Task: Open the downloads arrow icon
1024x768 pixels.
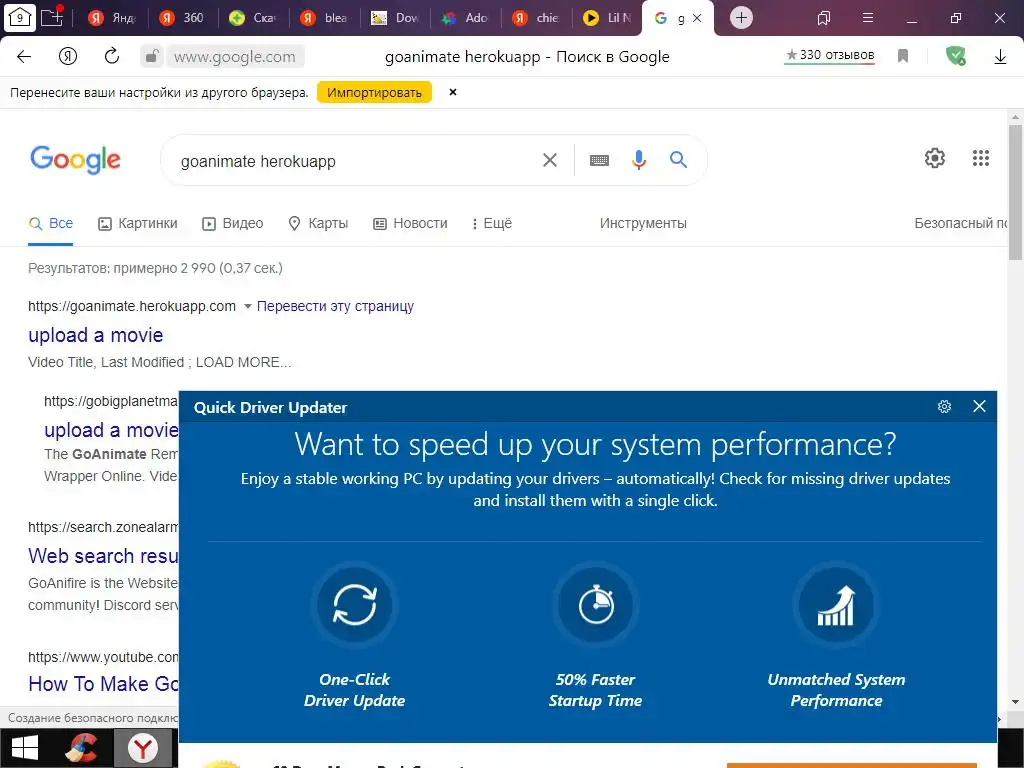Action: [1000, 57]
